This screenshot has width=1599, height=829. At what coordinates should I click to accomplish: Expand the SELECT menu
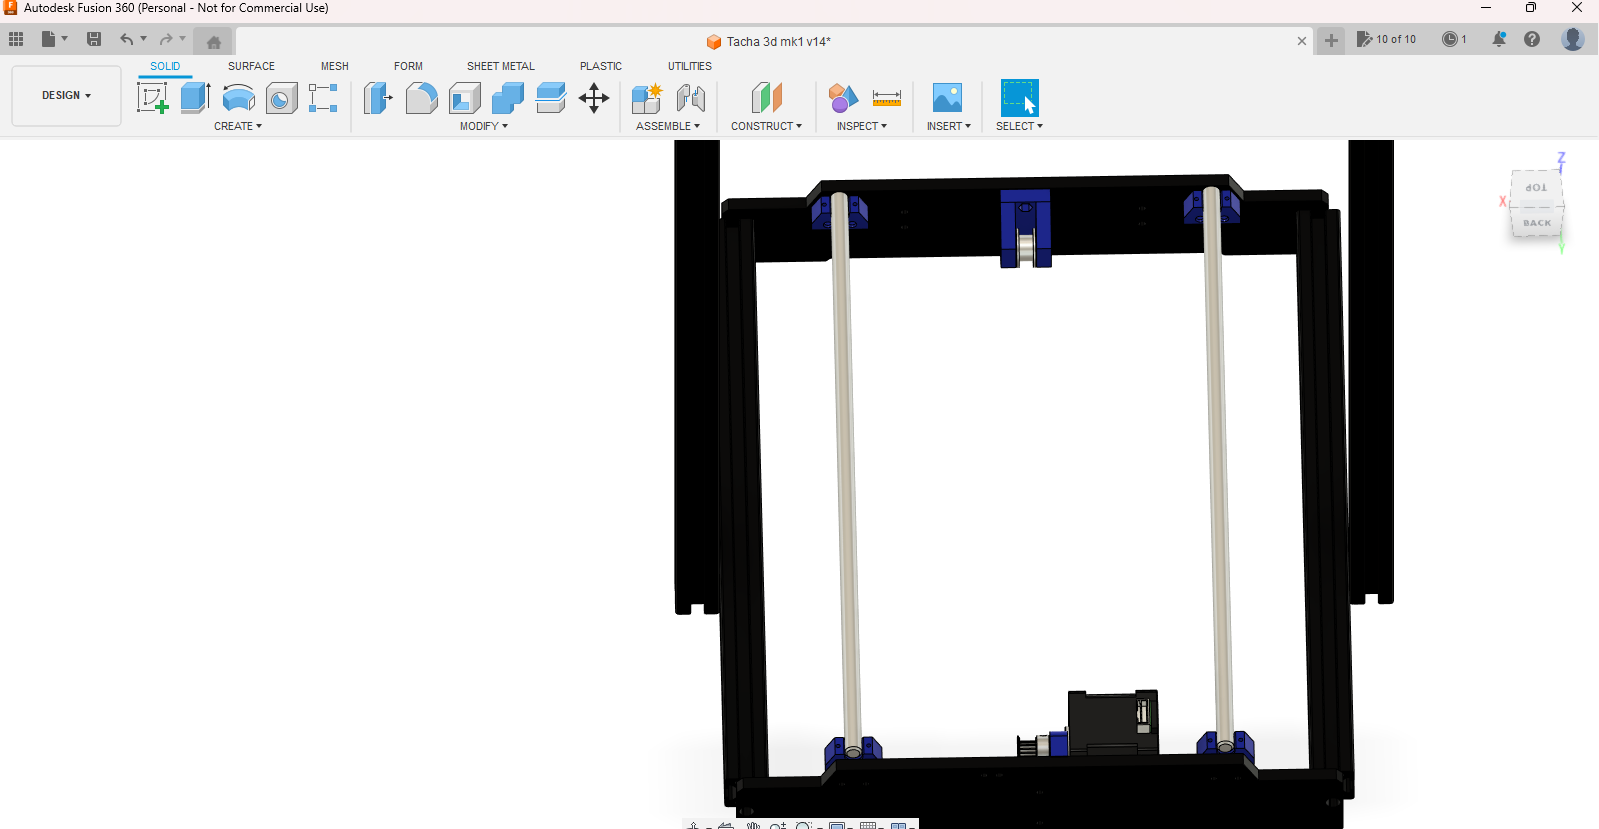1019,126
